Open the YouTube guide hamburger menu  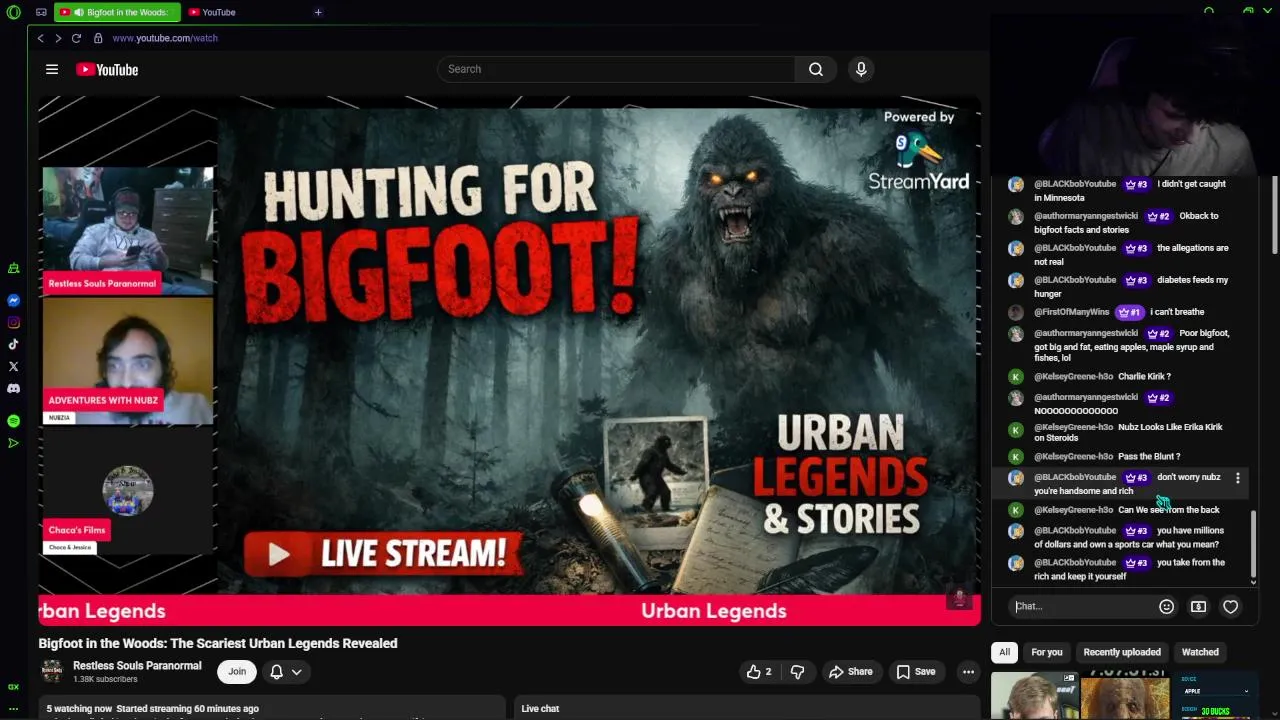point(52,69)
